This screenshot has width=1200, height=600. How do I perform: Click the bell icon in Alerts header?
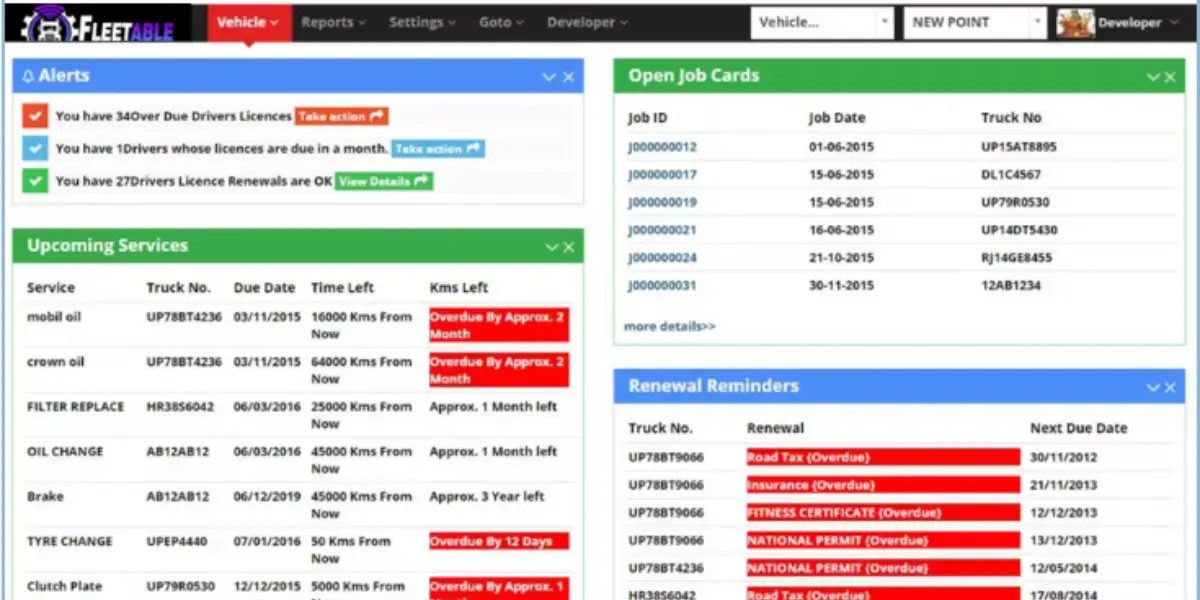(28, 76)
